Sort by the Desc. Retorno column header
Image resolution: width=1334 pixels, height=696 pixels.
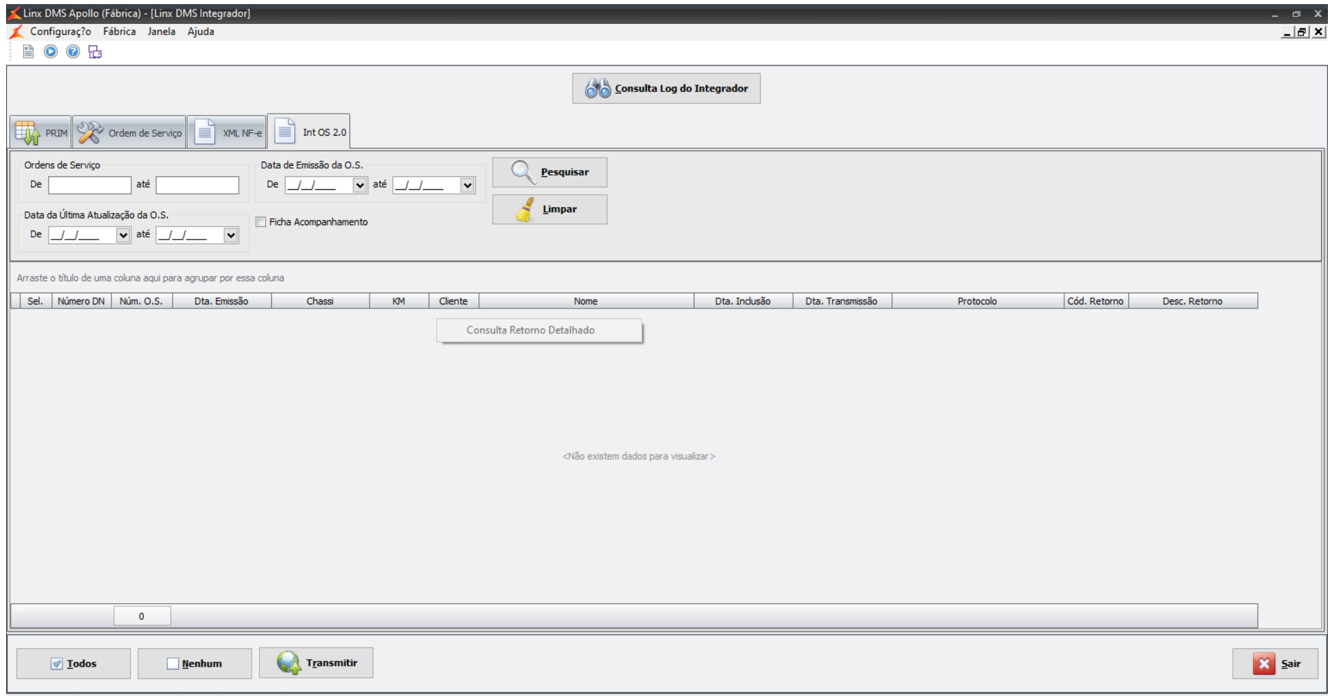1193,301
